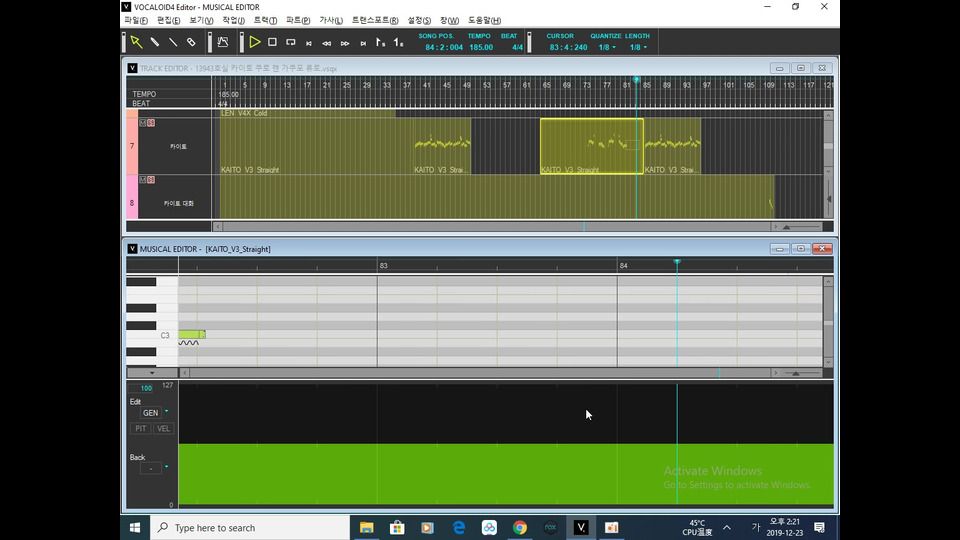The image size is (960, 540).
Task: Maximize the Track Editor window
Action: (x=801, y=68)
